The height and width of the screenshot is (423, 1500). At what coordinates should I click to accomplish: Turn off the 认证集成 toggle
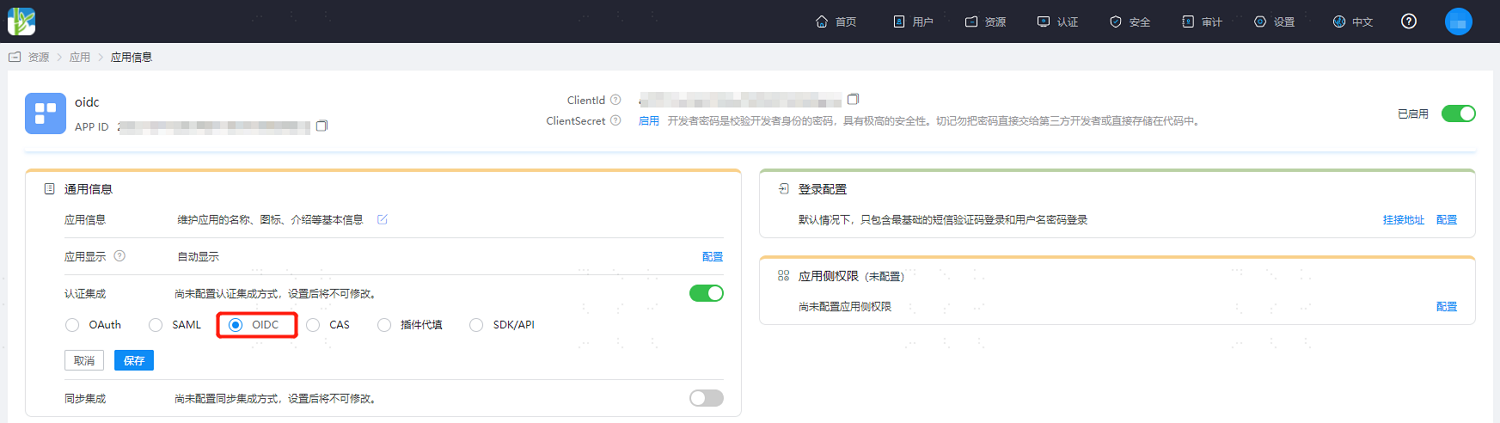pyautogui.click(x=706, y=293)
